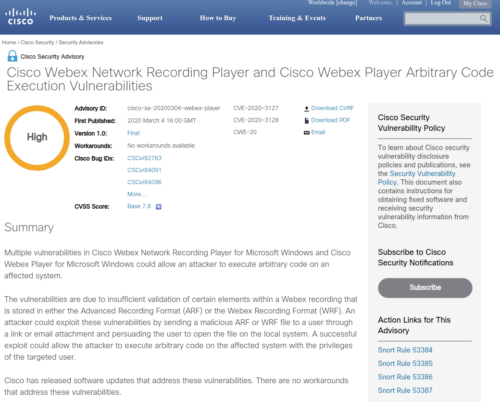
Task: Expand CVSS score details plus icon
Action: [x=159, y=207]
